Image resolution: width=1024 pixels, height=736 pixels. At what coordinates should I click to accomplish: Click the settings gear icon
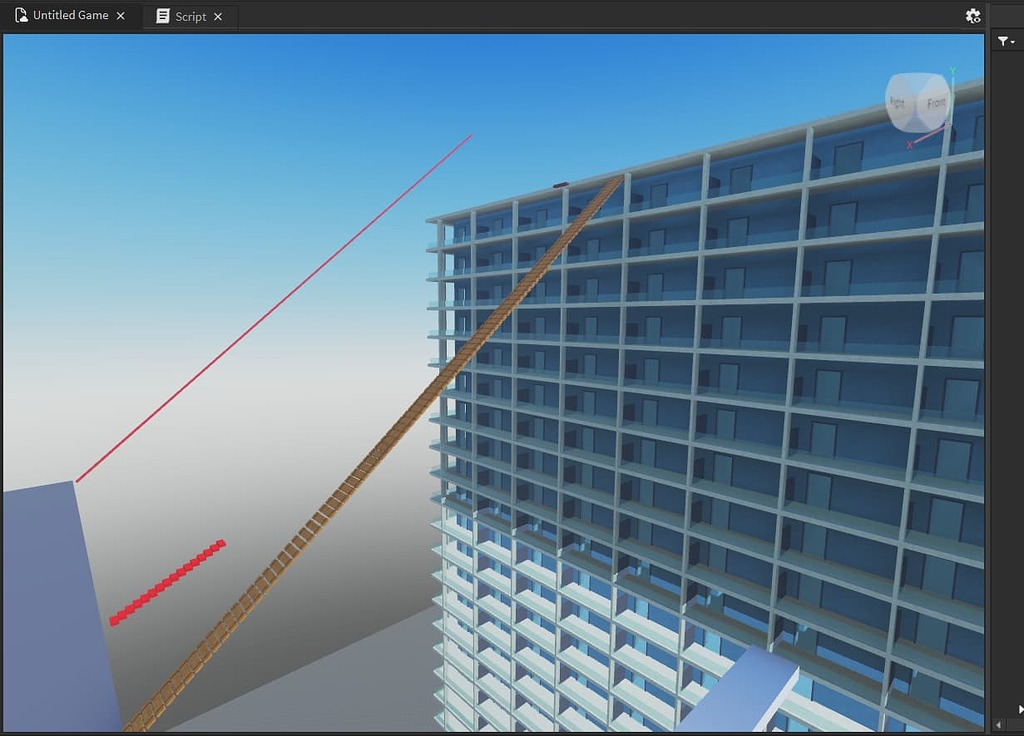point(973,15)
